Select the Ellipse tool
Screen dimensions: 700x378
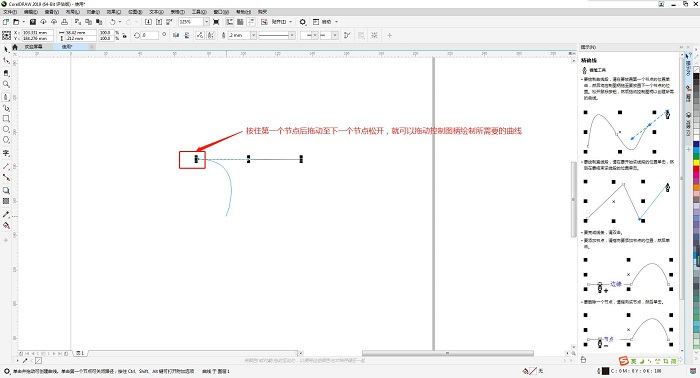pos(6,129)
